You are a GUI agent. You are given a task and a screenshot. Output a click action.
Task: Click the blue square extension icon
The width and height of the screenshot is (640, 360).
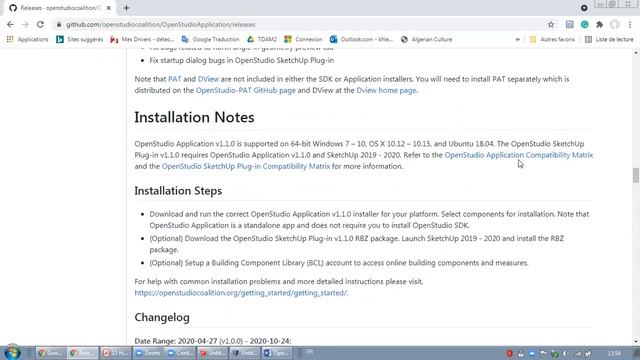[x=569, y=24]
